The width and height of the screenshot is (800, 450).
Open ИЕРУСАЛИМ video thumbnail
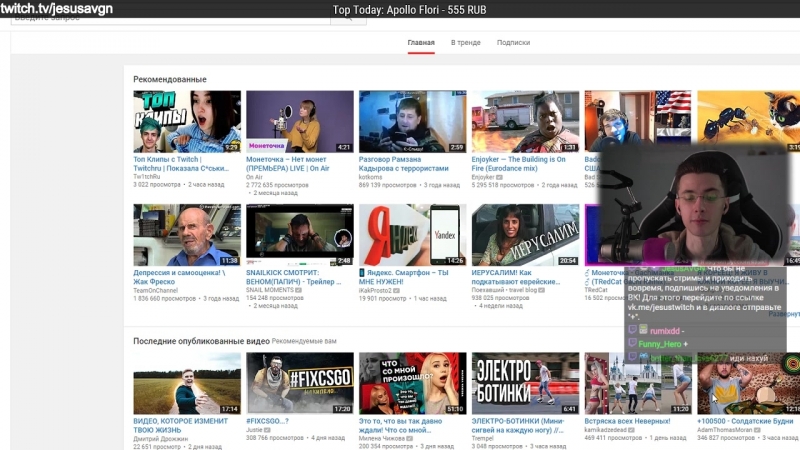(x=525, y=235)
